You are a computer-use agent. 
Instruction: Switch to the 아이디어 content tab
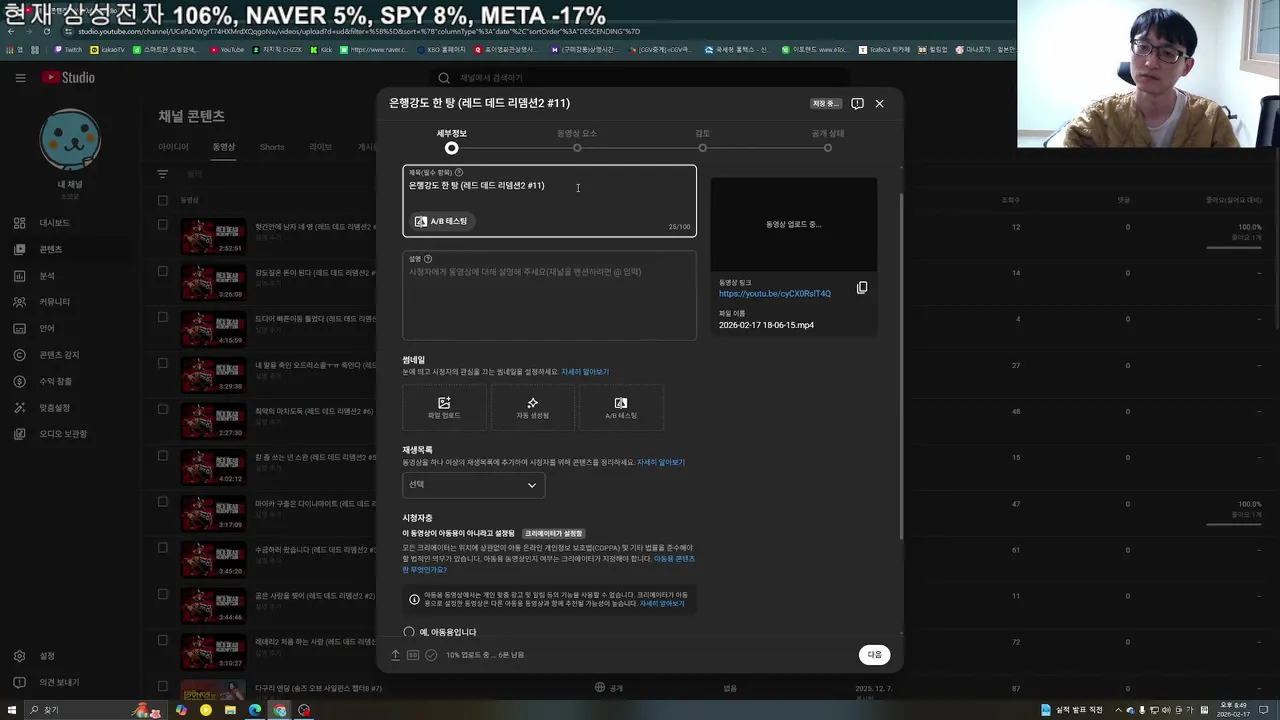173,147
